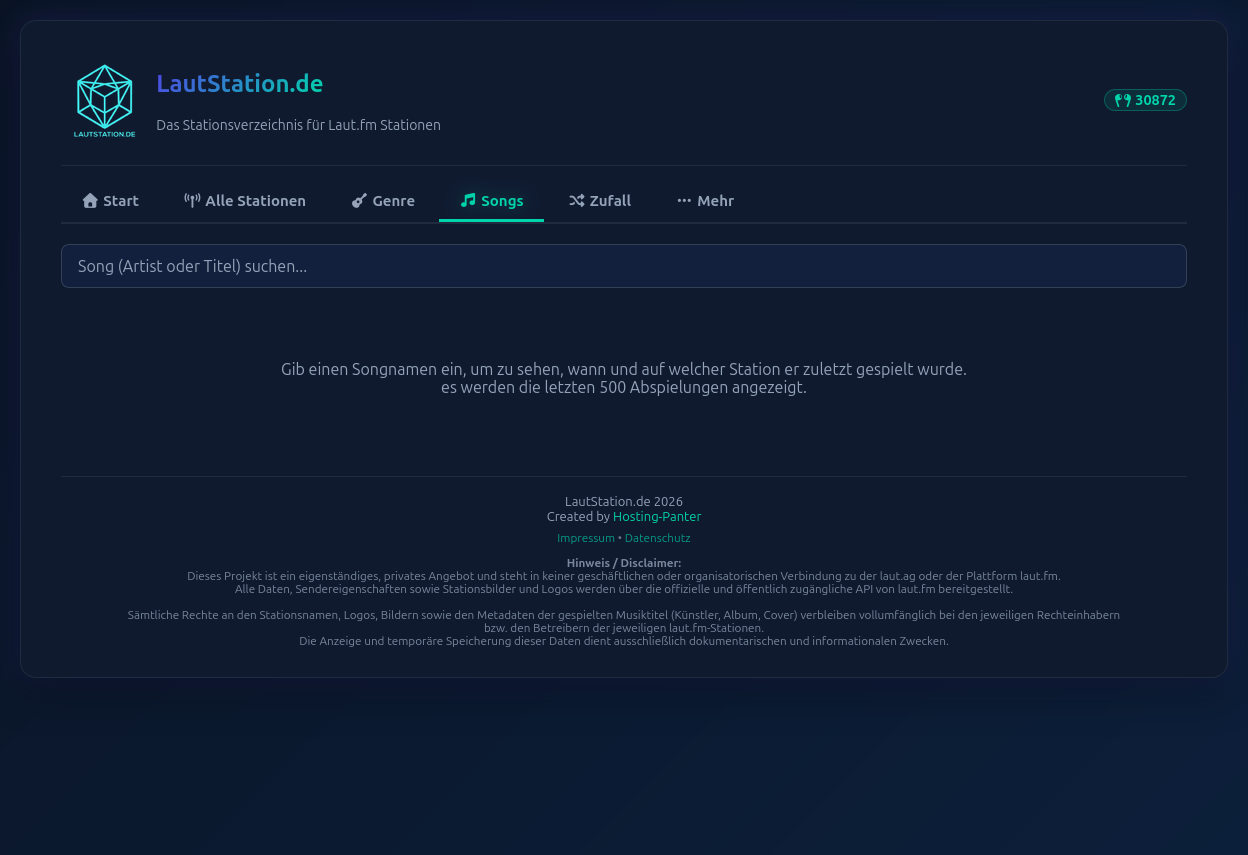This screenshot has height=855, width=1248.
Task: Open the Impressum link
Action: 586,538
